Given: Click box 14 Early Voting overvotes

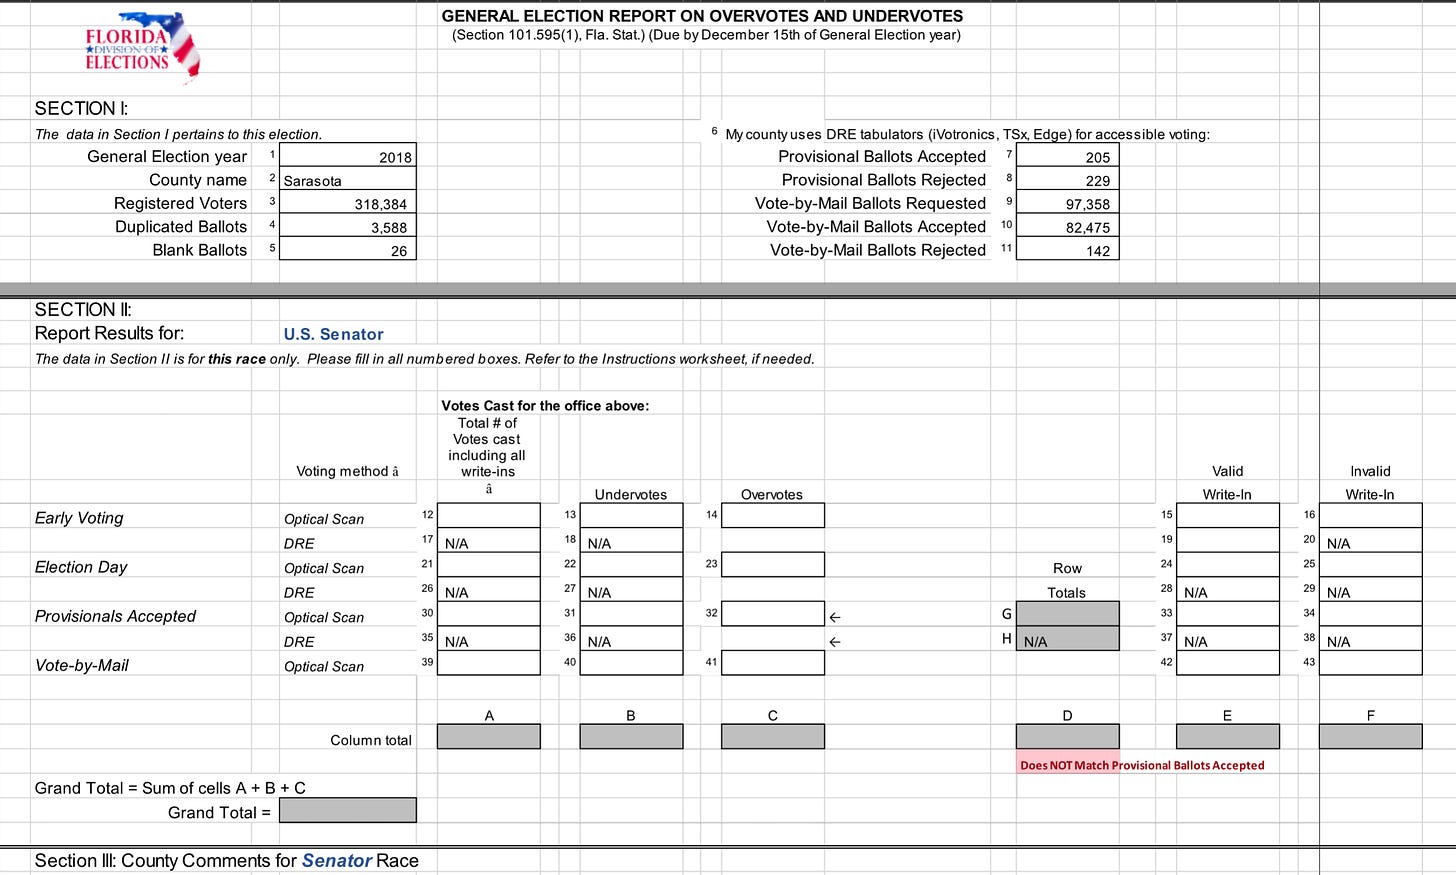Looking at the screenshot, I should coord(773,515).
